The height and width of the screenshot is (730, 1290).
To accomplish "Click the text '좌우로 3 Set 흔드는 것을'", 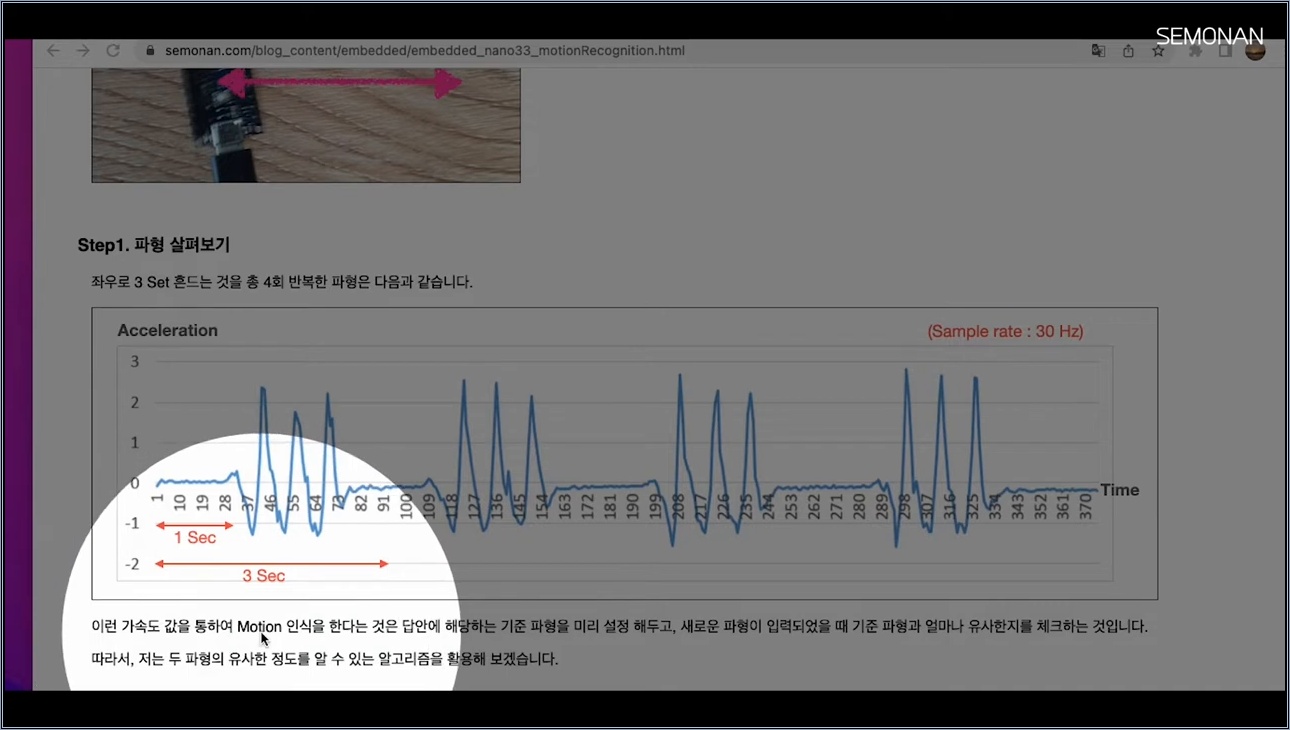I will click(x=169, y=282).
